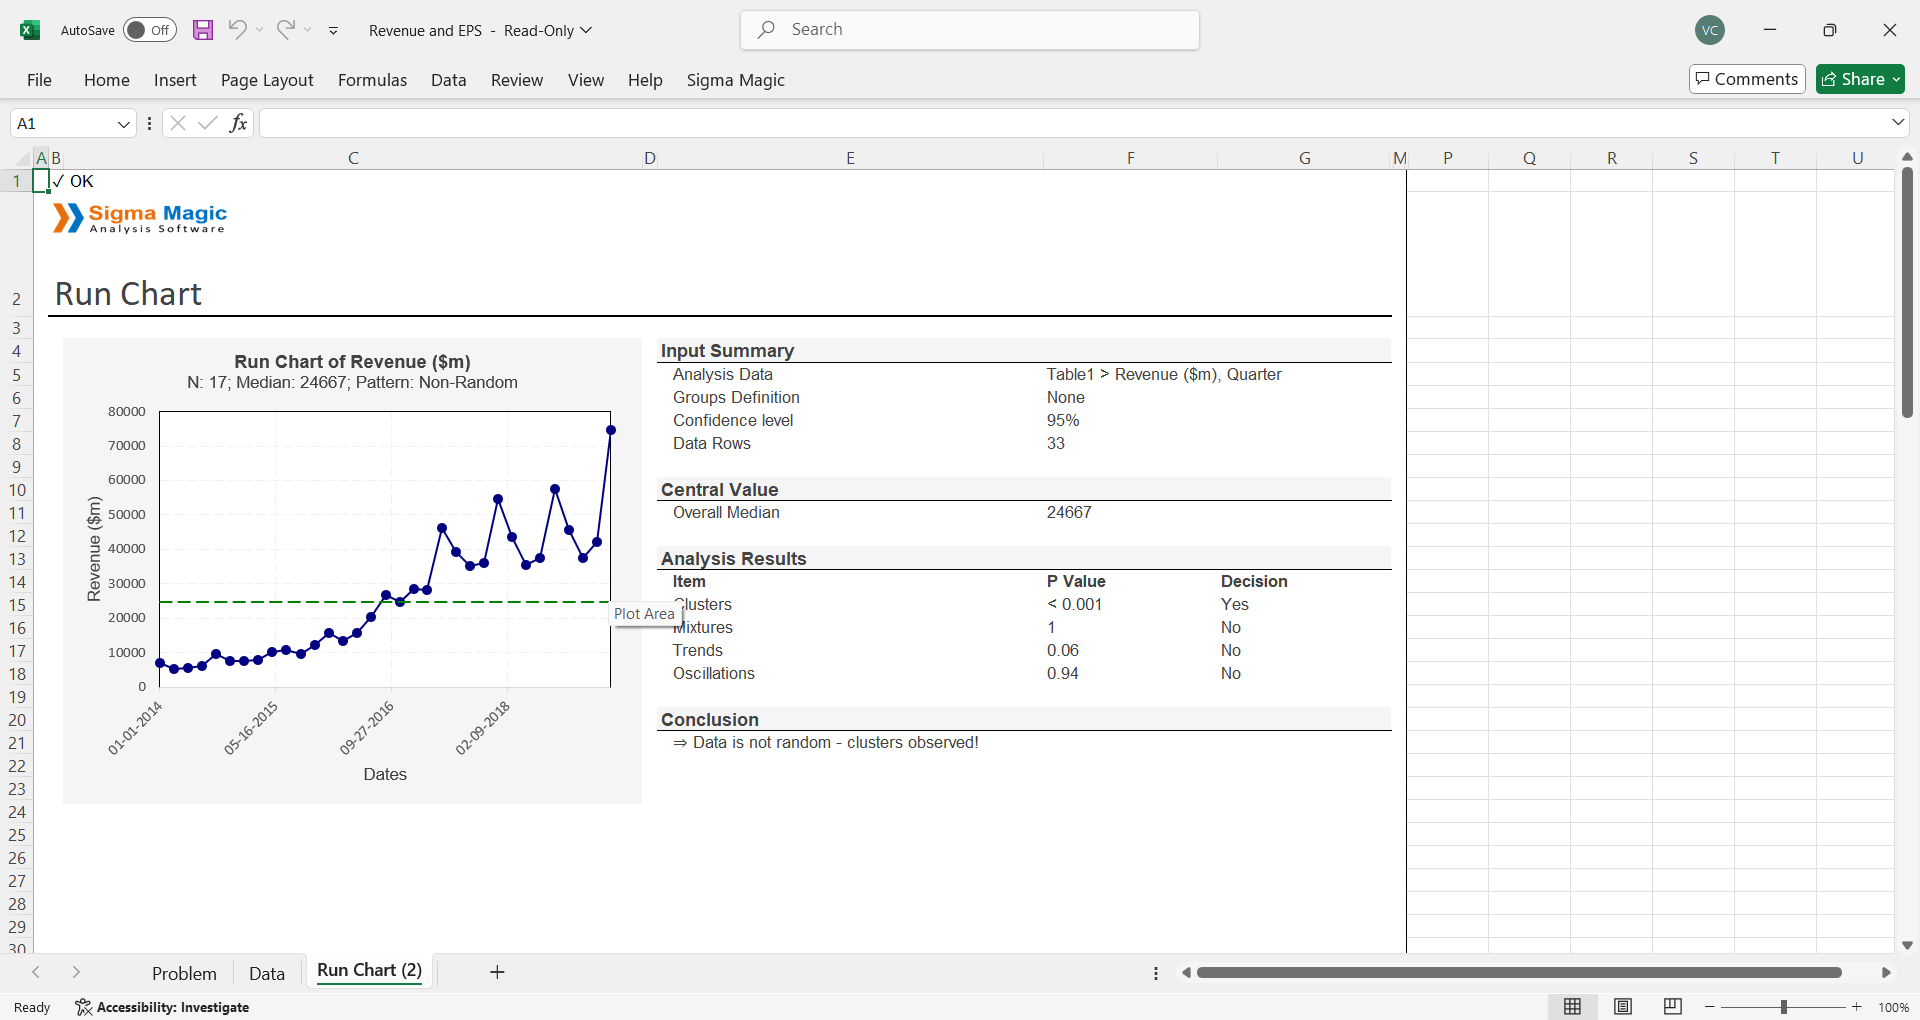1920x1020 pixels.
Task: Expand the Read-Only file name dropdown
Action: pyautogui.click(x=586, y=30)
